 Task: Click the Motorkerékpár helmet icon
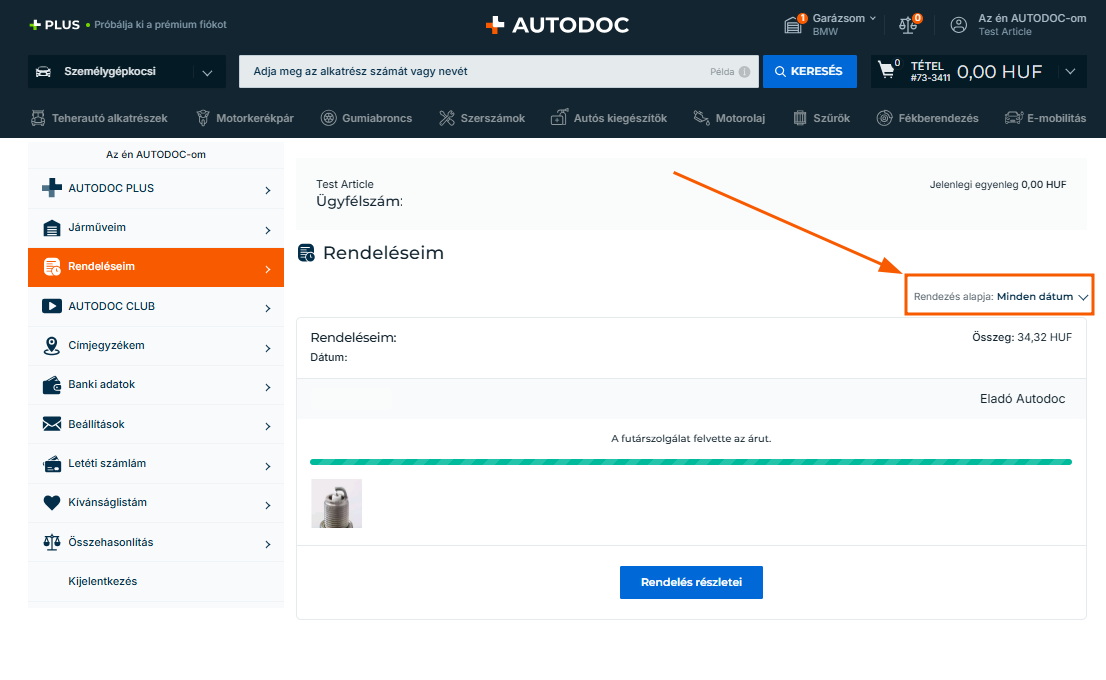coord(202,118)
